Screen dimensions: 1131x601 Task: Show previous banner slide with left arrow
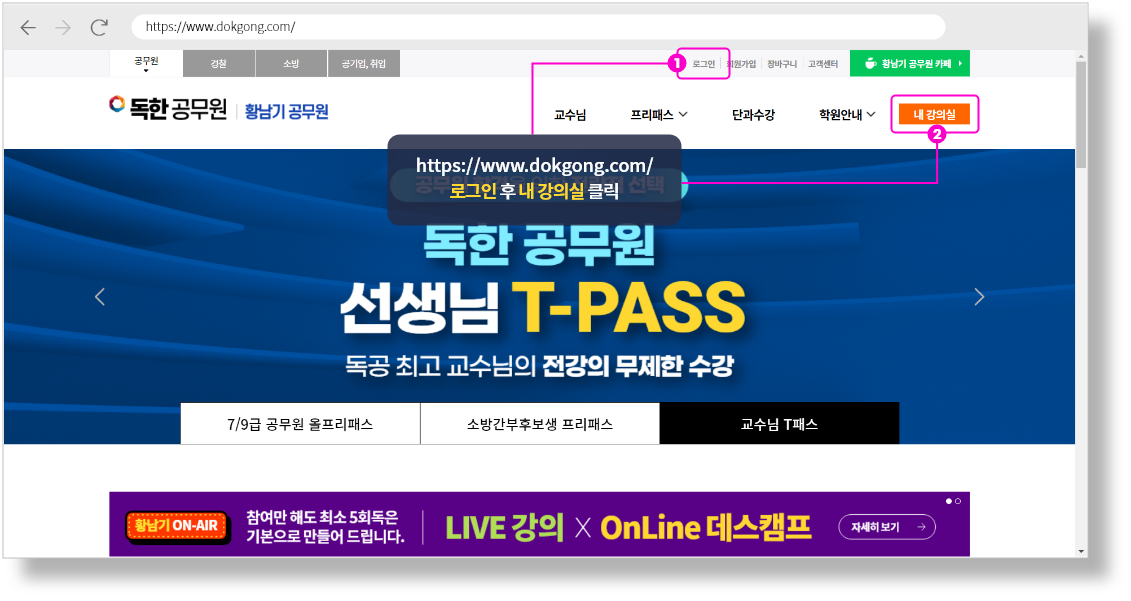100,297
